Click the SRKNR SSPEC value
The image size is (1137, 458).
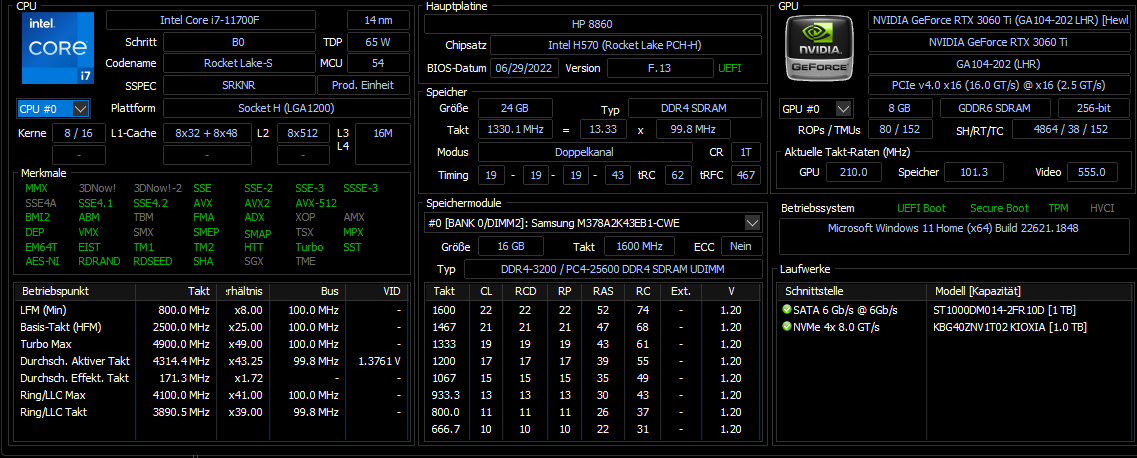238,86
